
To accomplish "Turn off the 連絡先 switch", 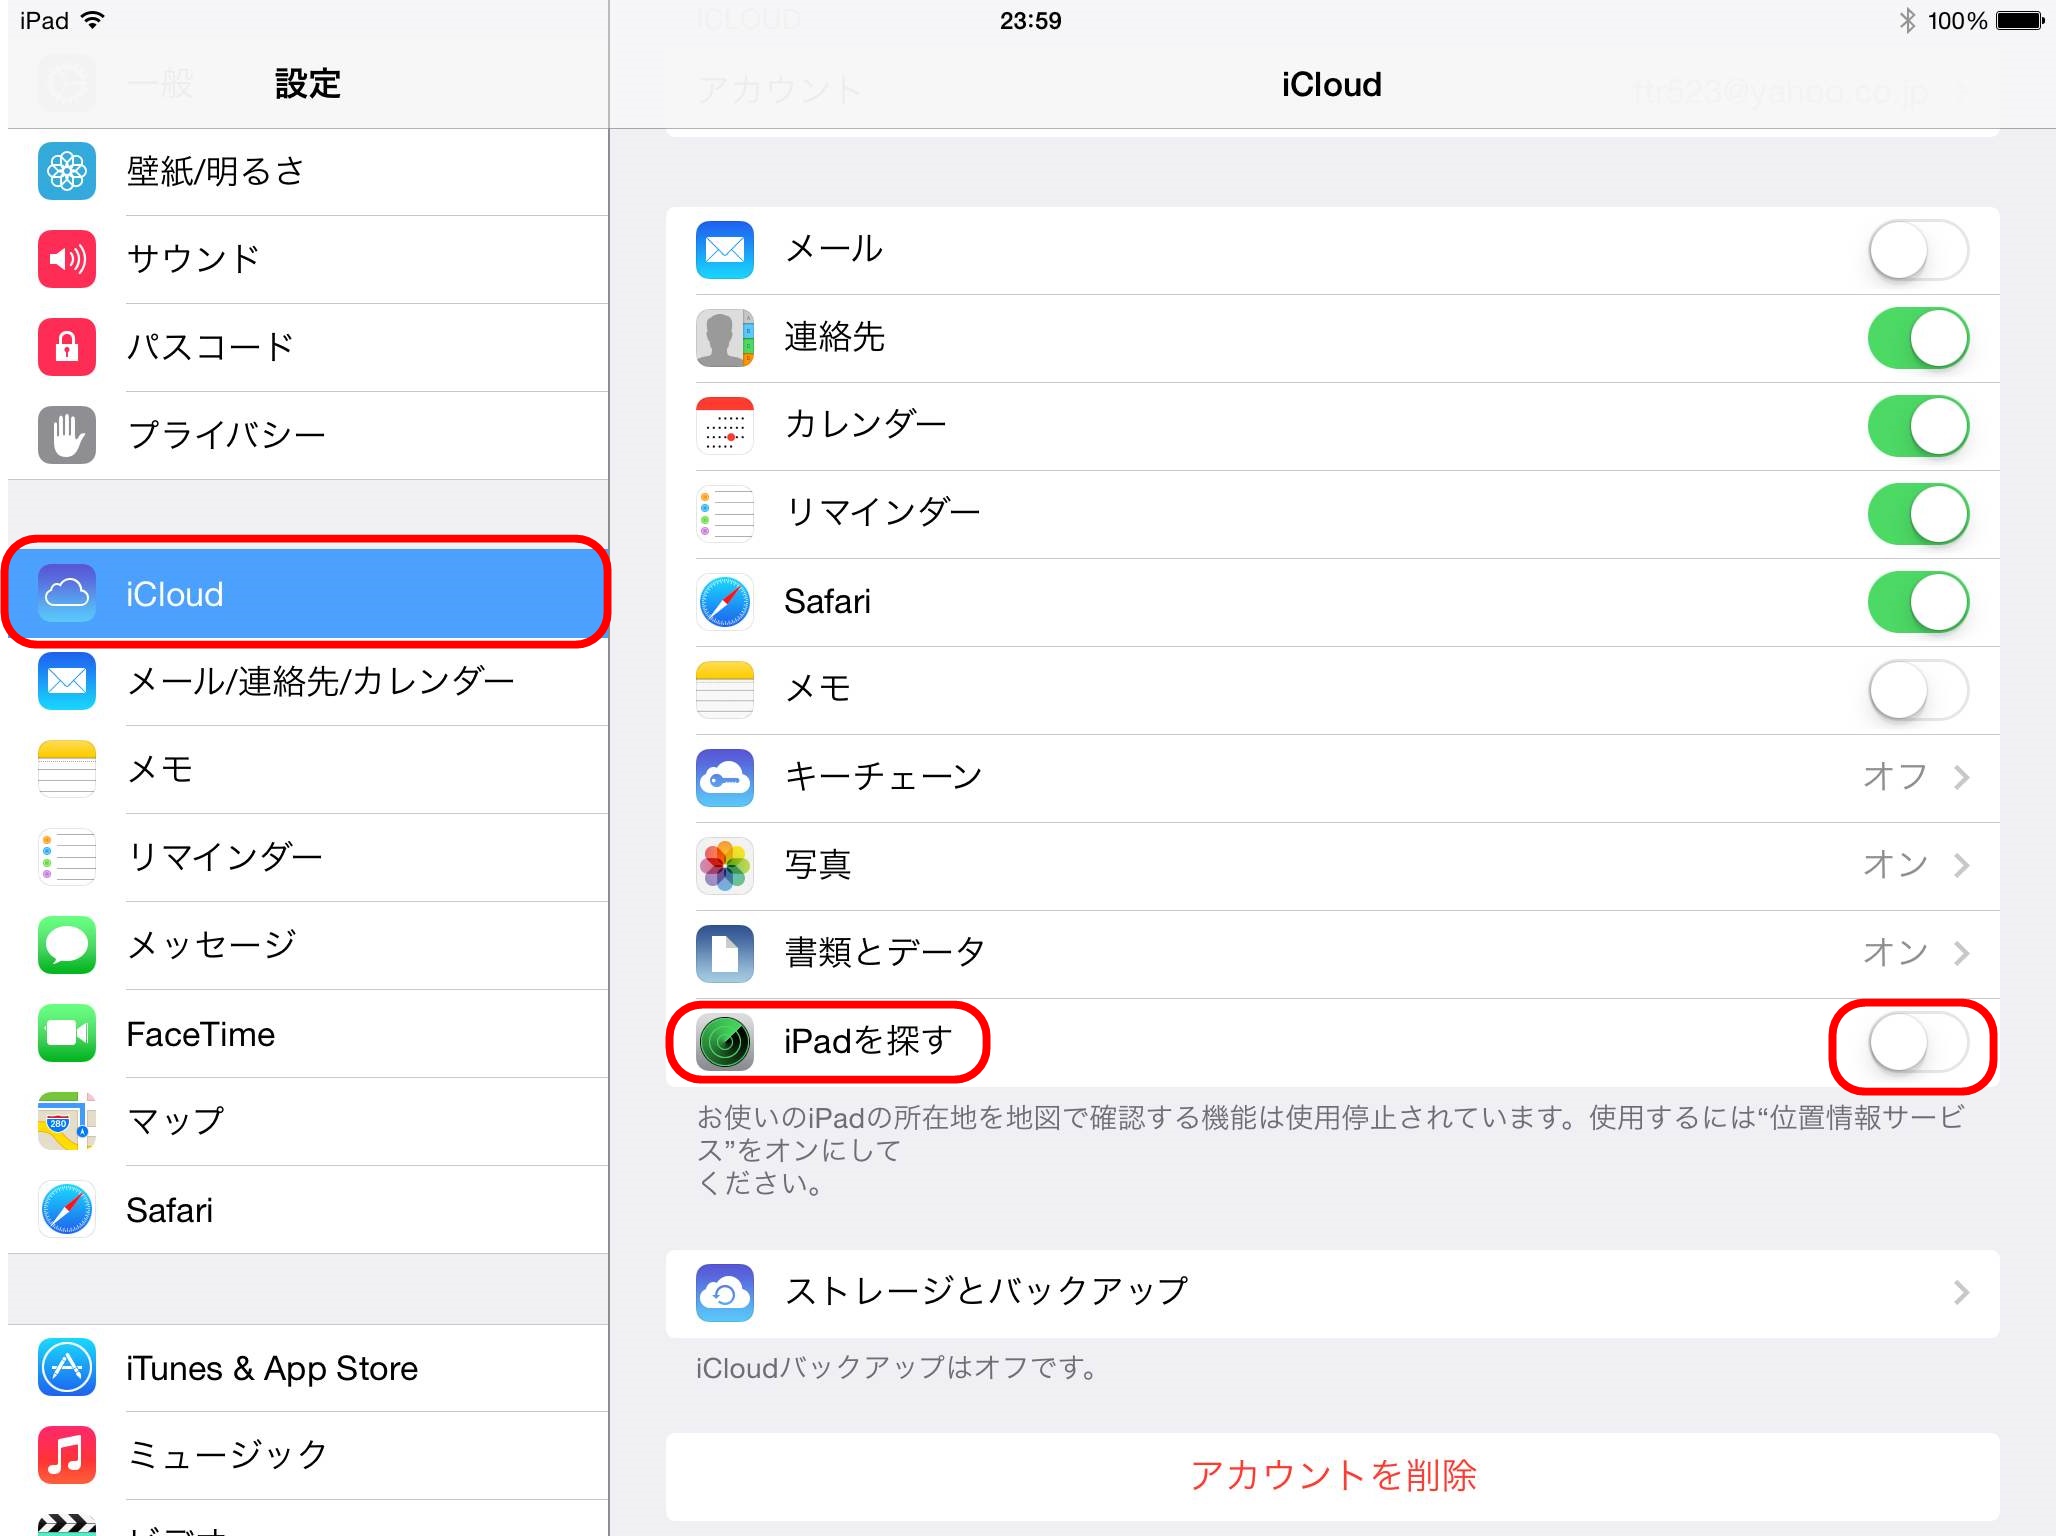I will pos(1918,338).
